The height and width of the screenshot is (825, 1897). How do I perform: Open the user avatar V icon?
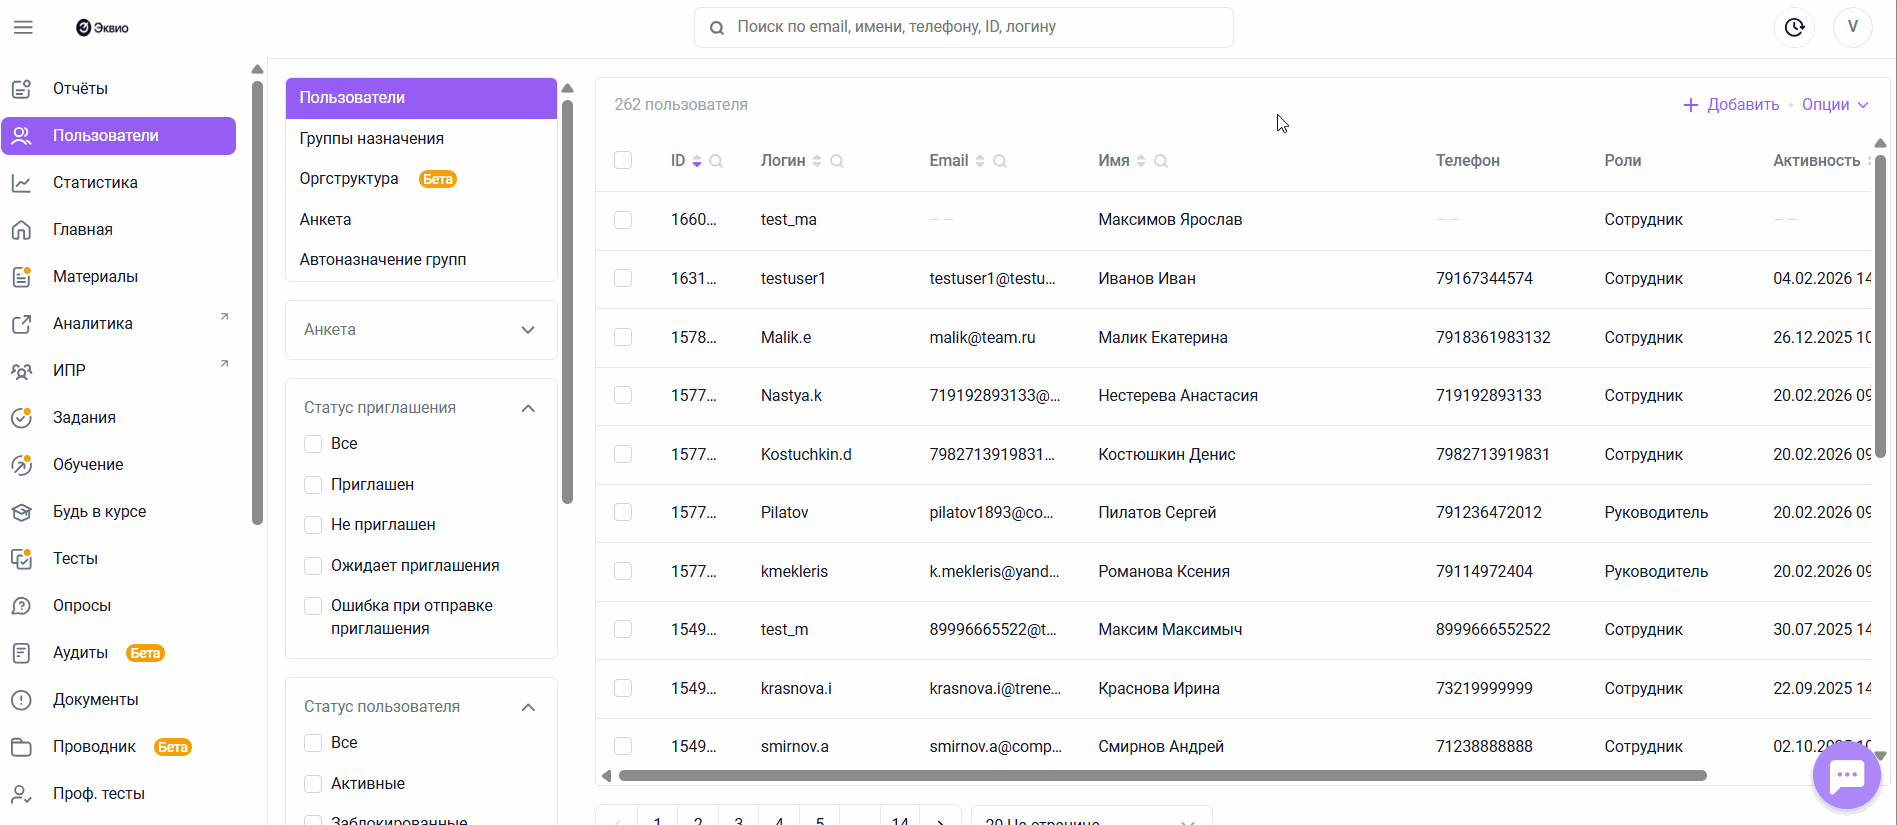[1853, 27]
